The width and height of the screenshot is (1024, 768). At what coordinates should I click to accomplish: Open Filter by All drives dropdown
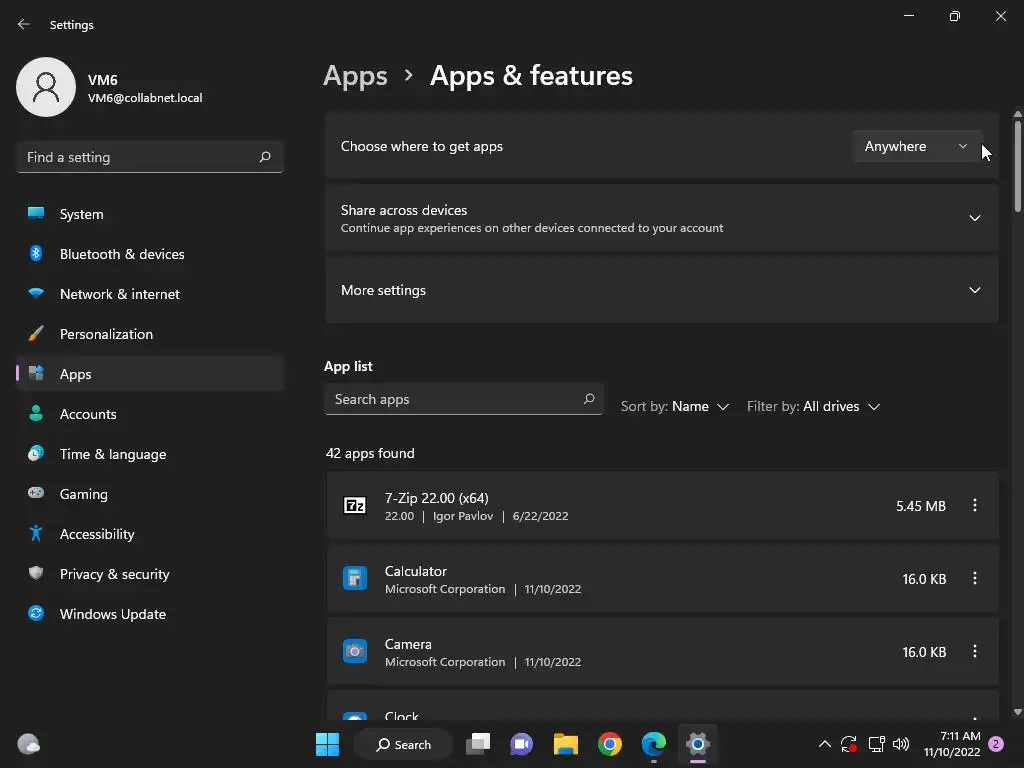pyautogui.click(x=813, y=406)
